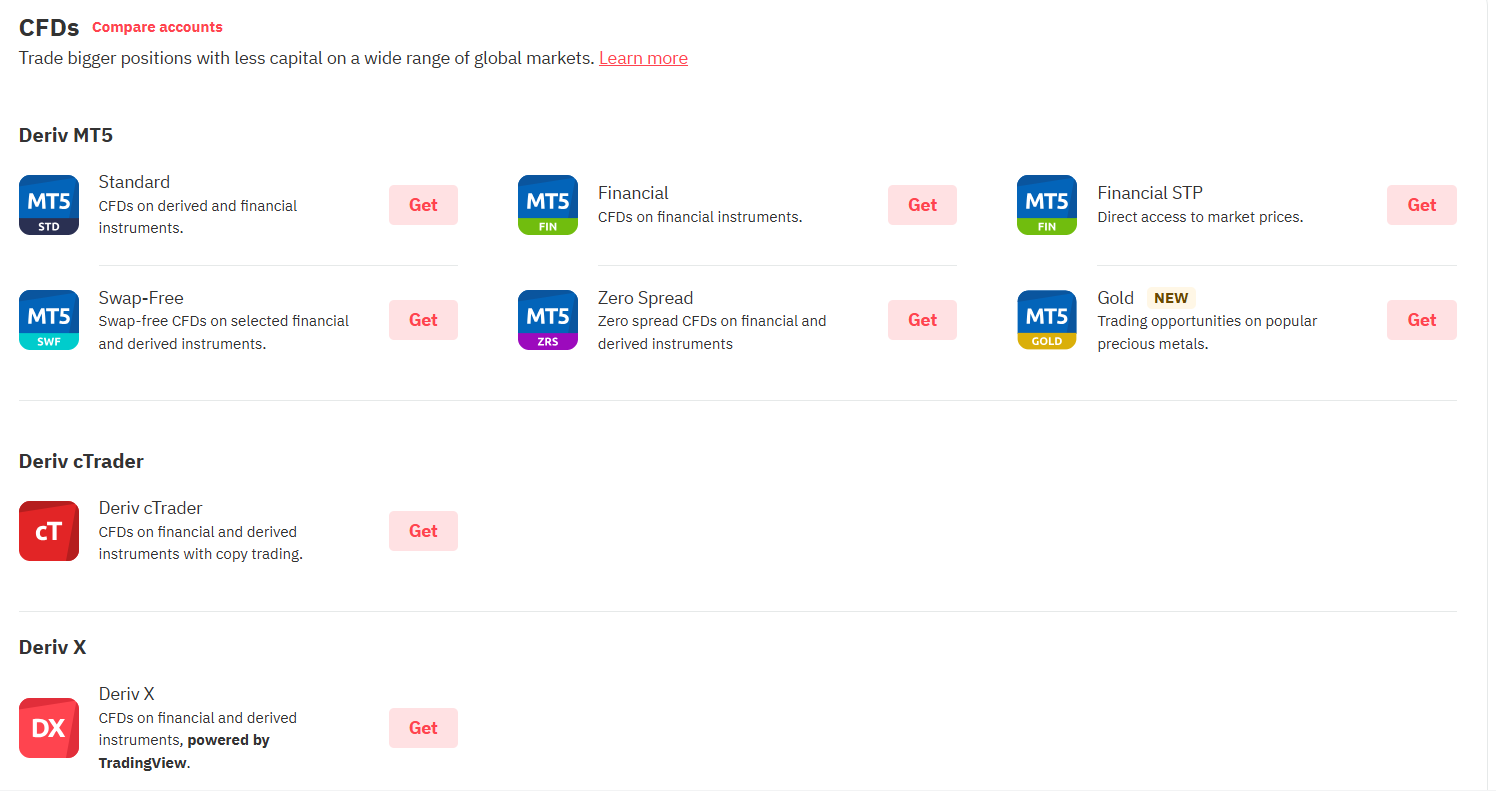Get the Deriv cTrader account
The image size is (1496, 793).
pyautogui.click(x=423, y=531)
